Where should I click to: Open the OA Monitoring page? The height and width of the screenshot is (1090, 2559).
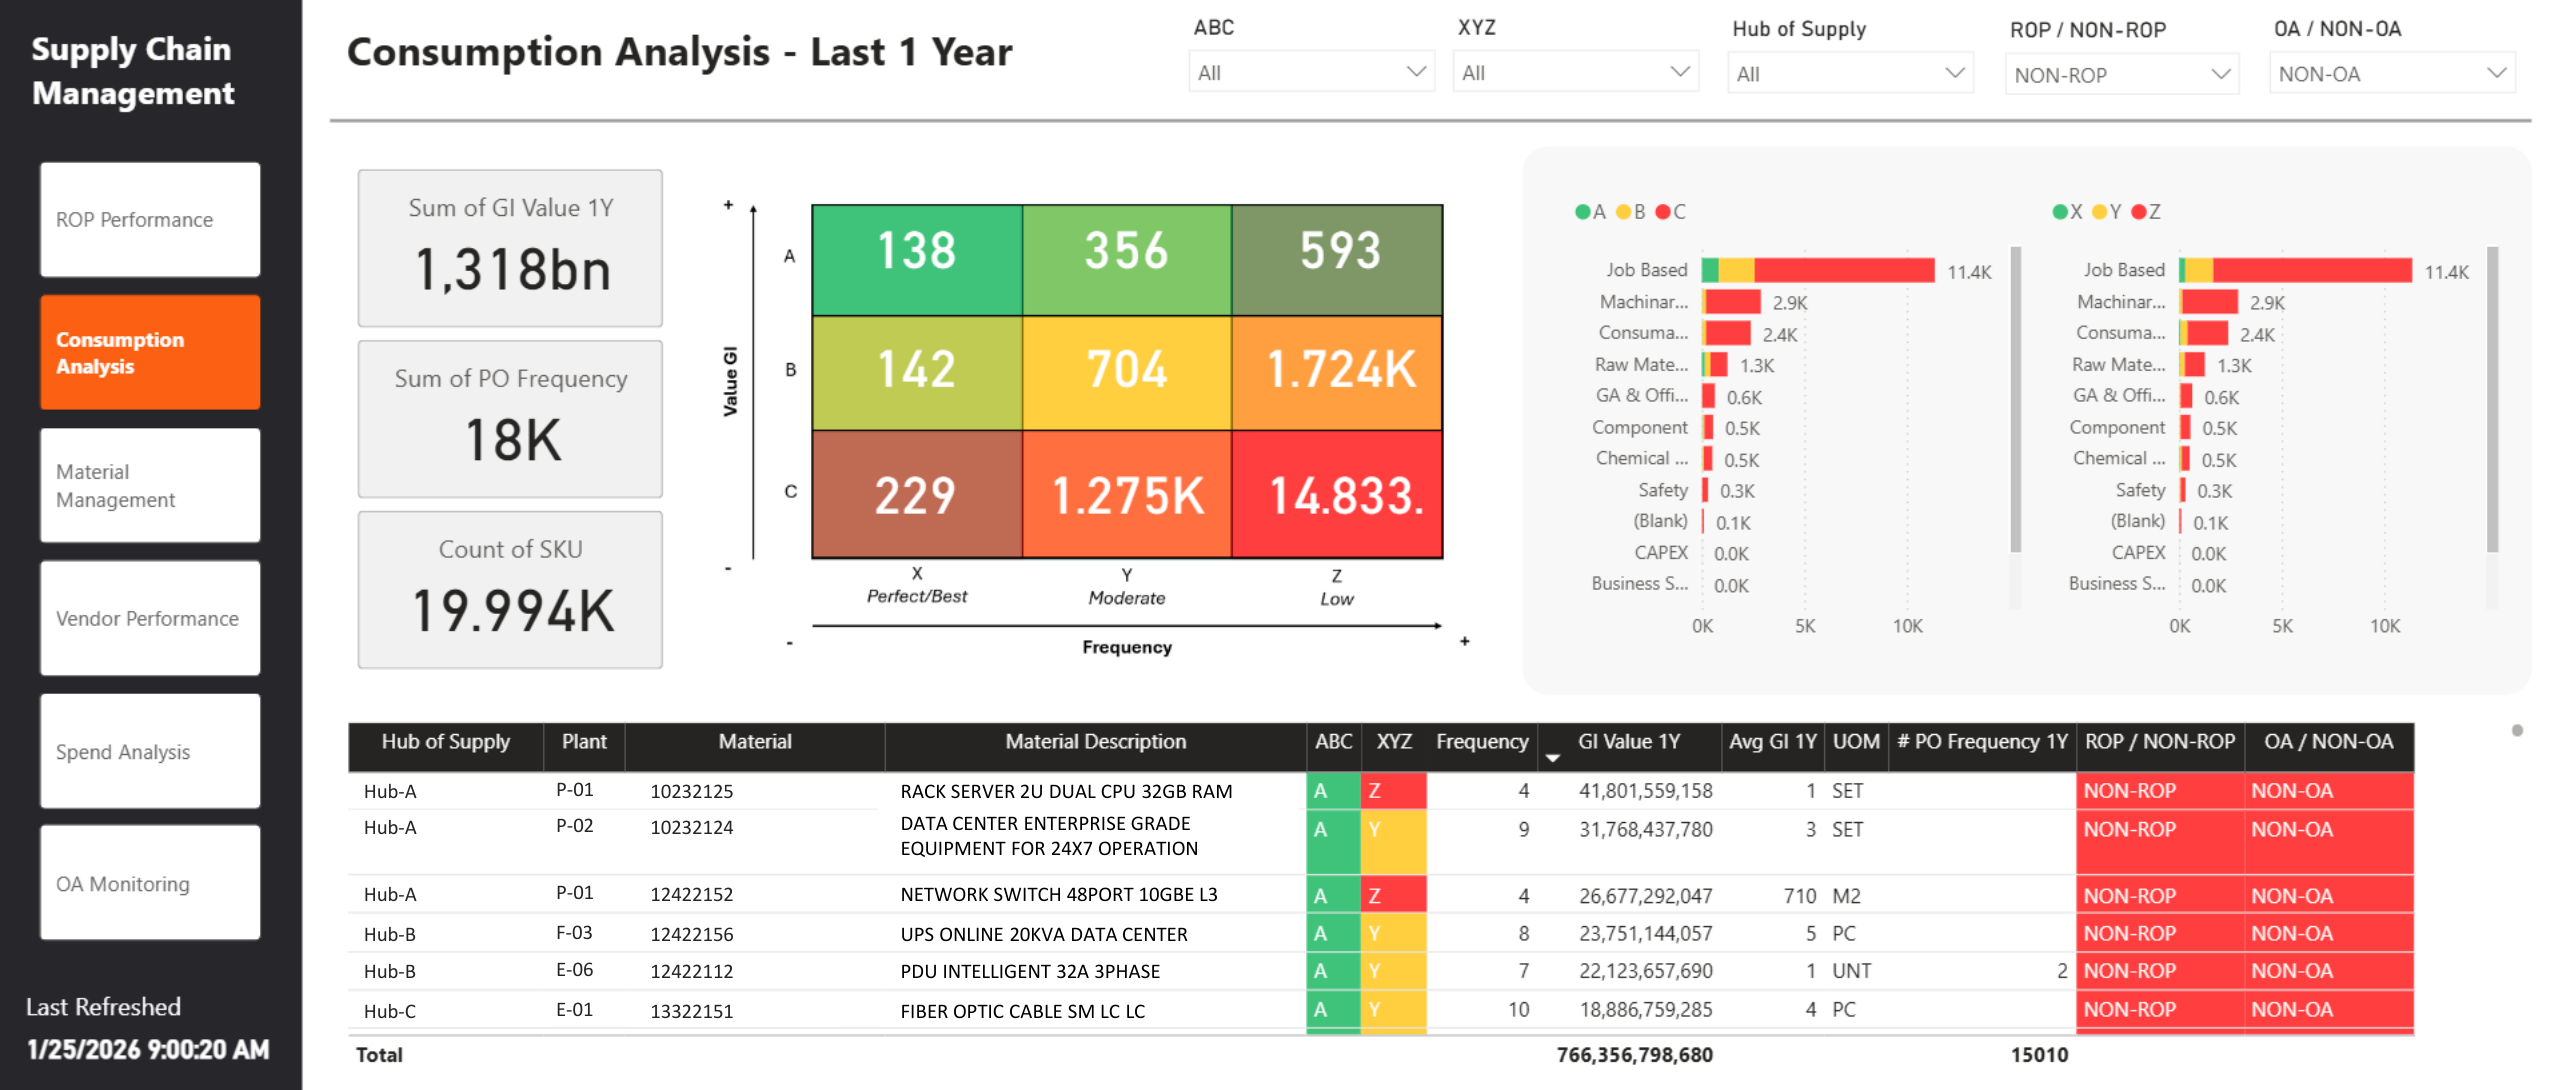click(150, 883)
